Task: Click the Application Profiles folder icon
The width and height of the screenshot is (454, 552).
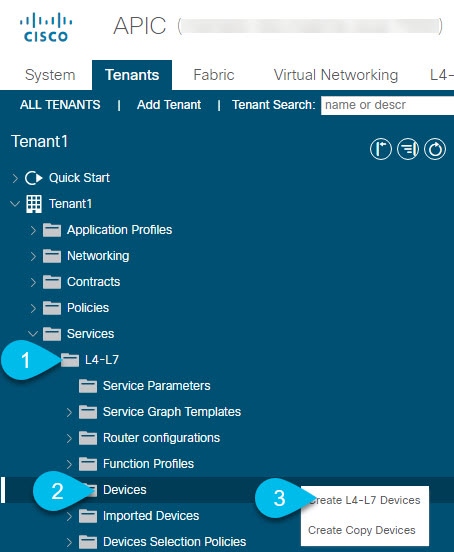Action: pos(52,230)
